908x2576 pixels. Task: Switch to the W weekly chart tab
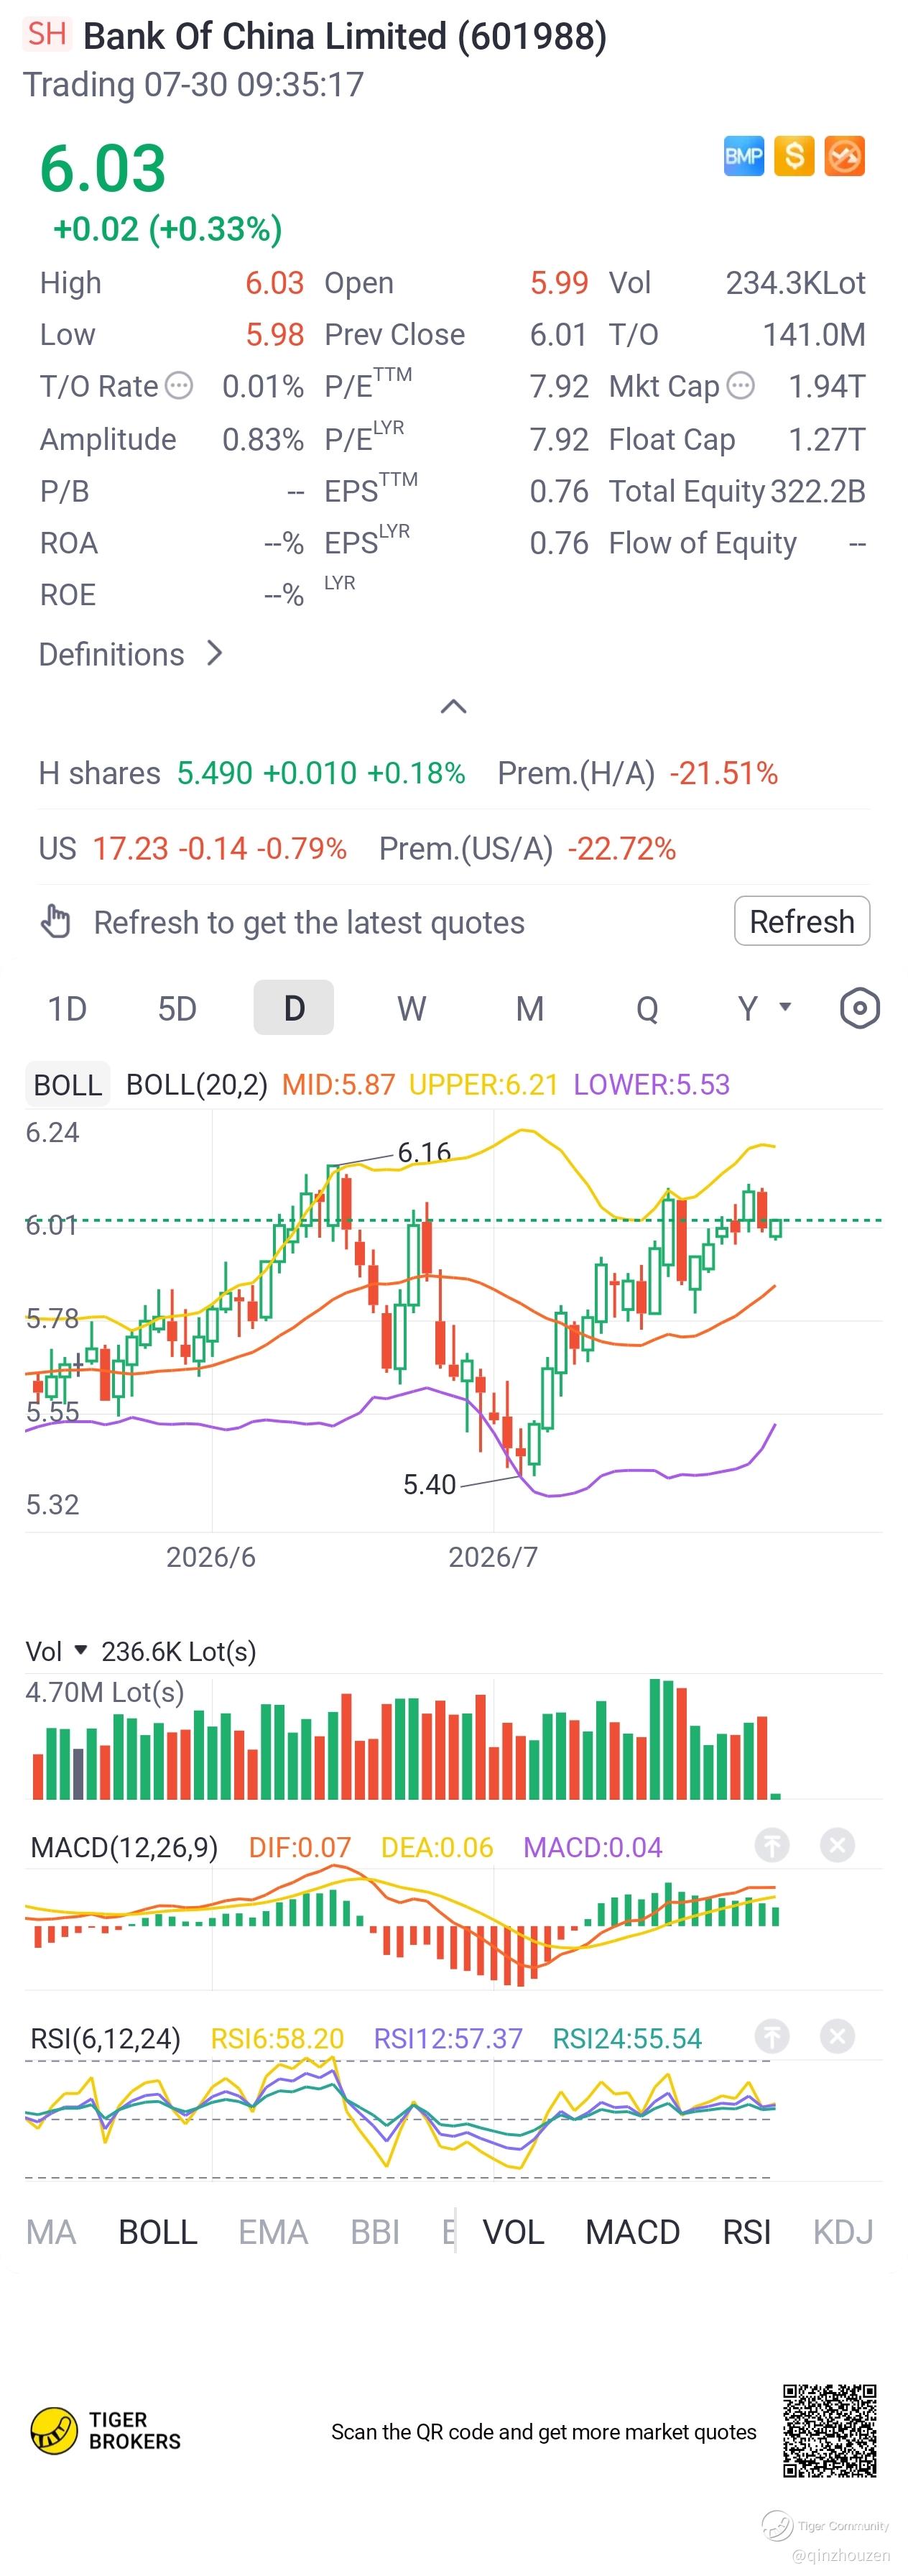pos(411,1008)
